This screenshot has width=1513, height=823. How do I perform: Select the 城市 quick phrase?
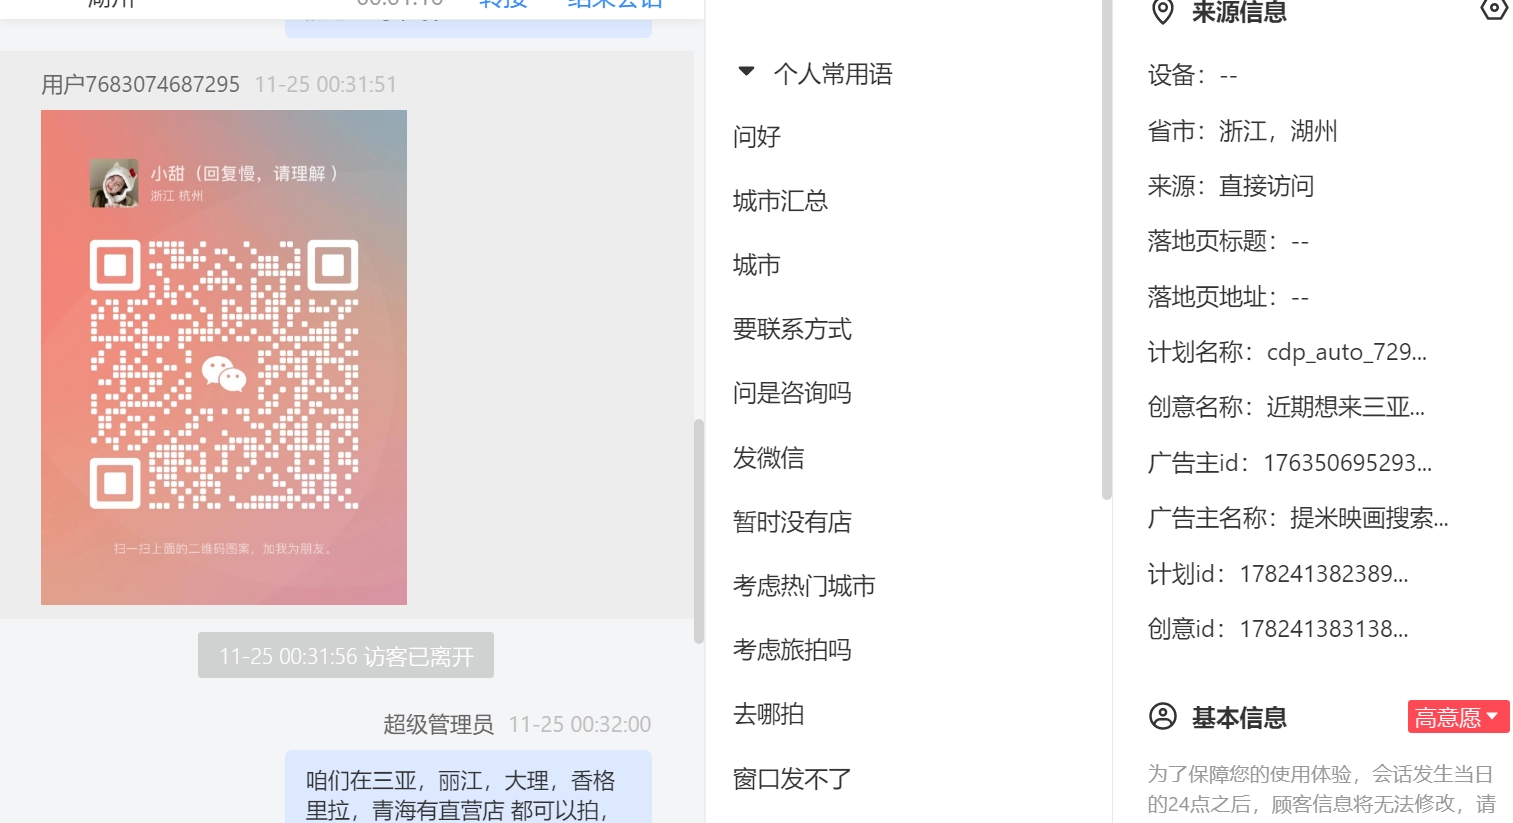tap(757, 265)
